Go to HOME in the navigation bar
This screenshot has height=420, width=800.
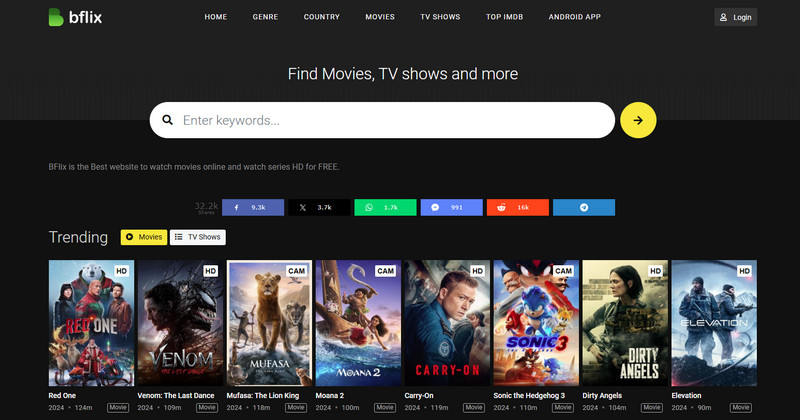click(216, 17)
